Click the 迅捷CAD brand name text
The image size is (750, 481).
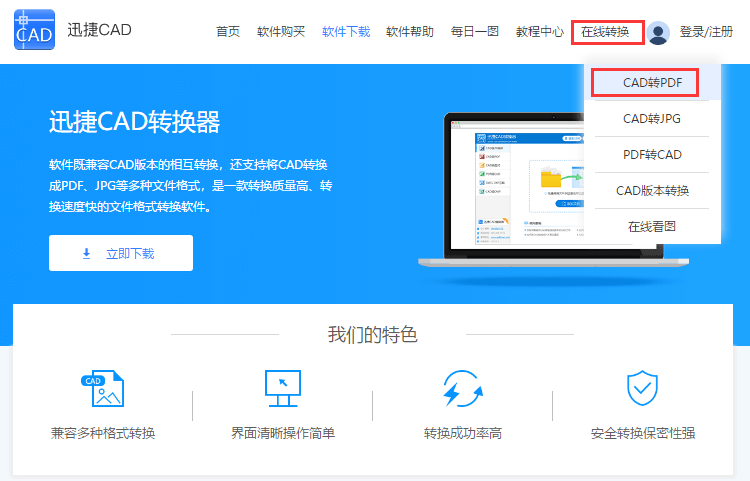(99, 30)
